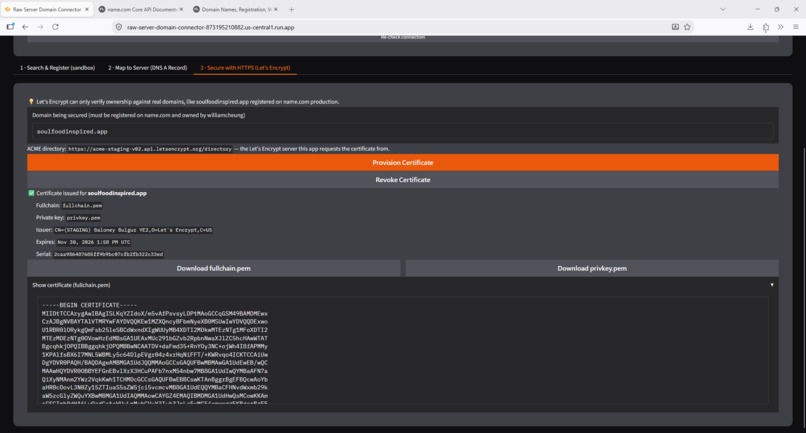Show more tools chevron overflow icon
The width and height of the screenshot is (806, 433).
(x=780, y=27)
